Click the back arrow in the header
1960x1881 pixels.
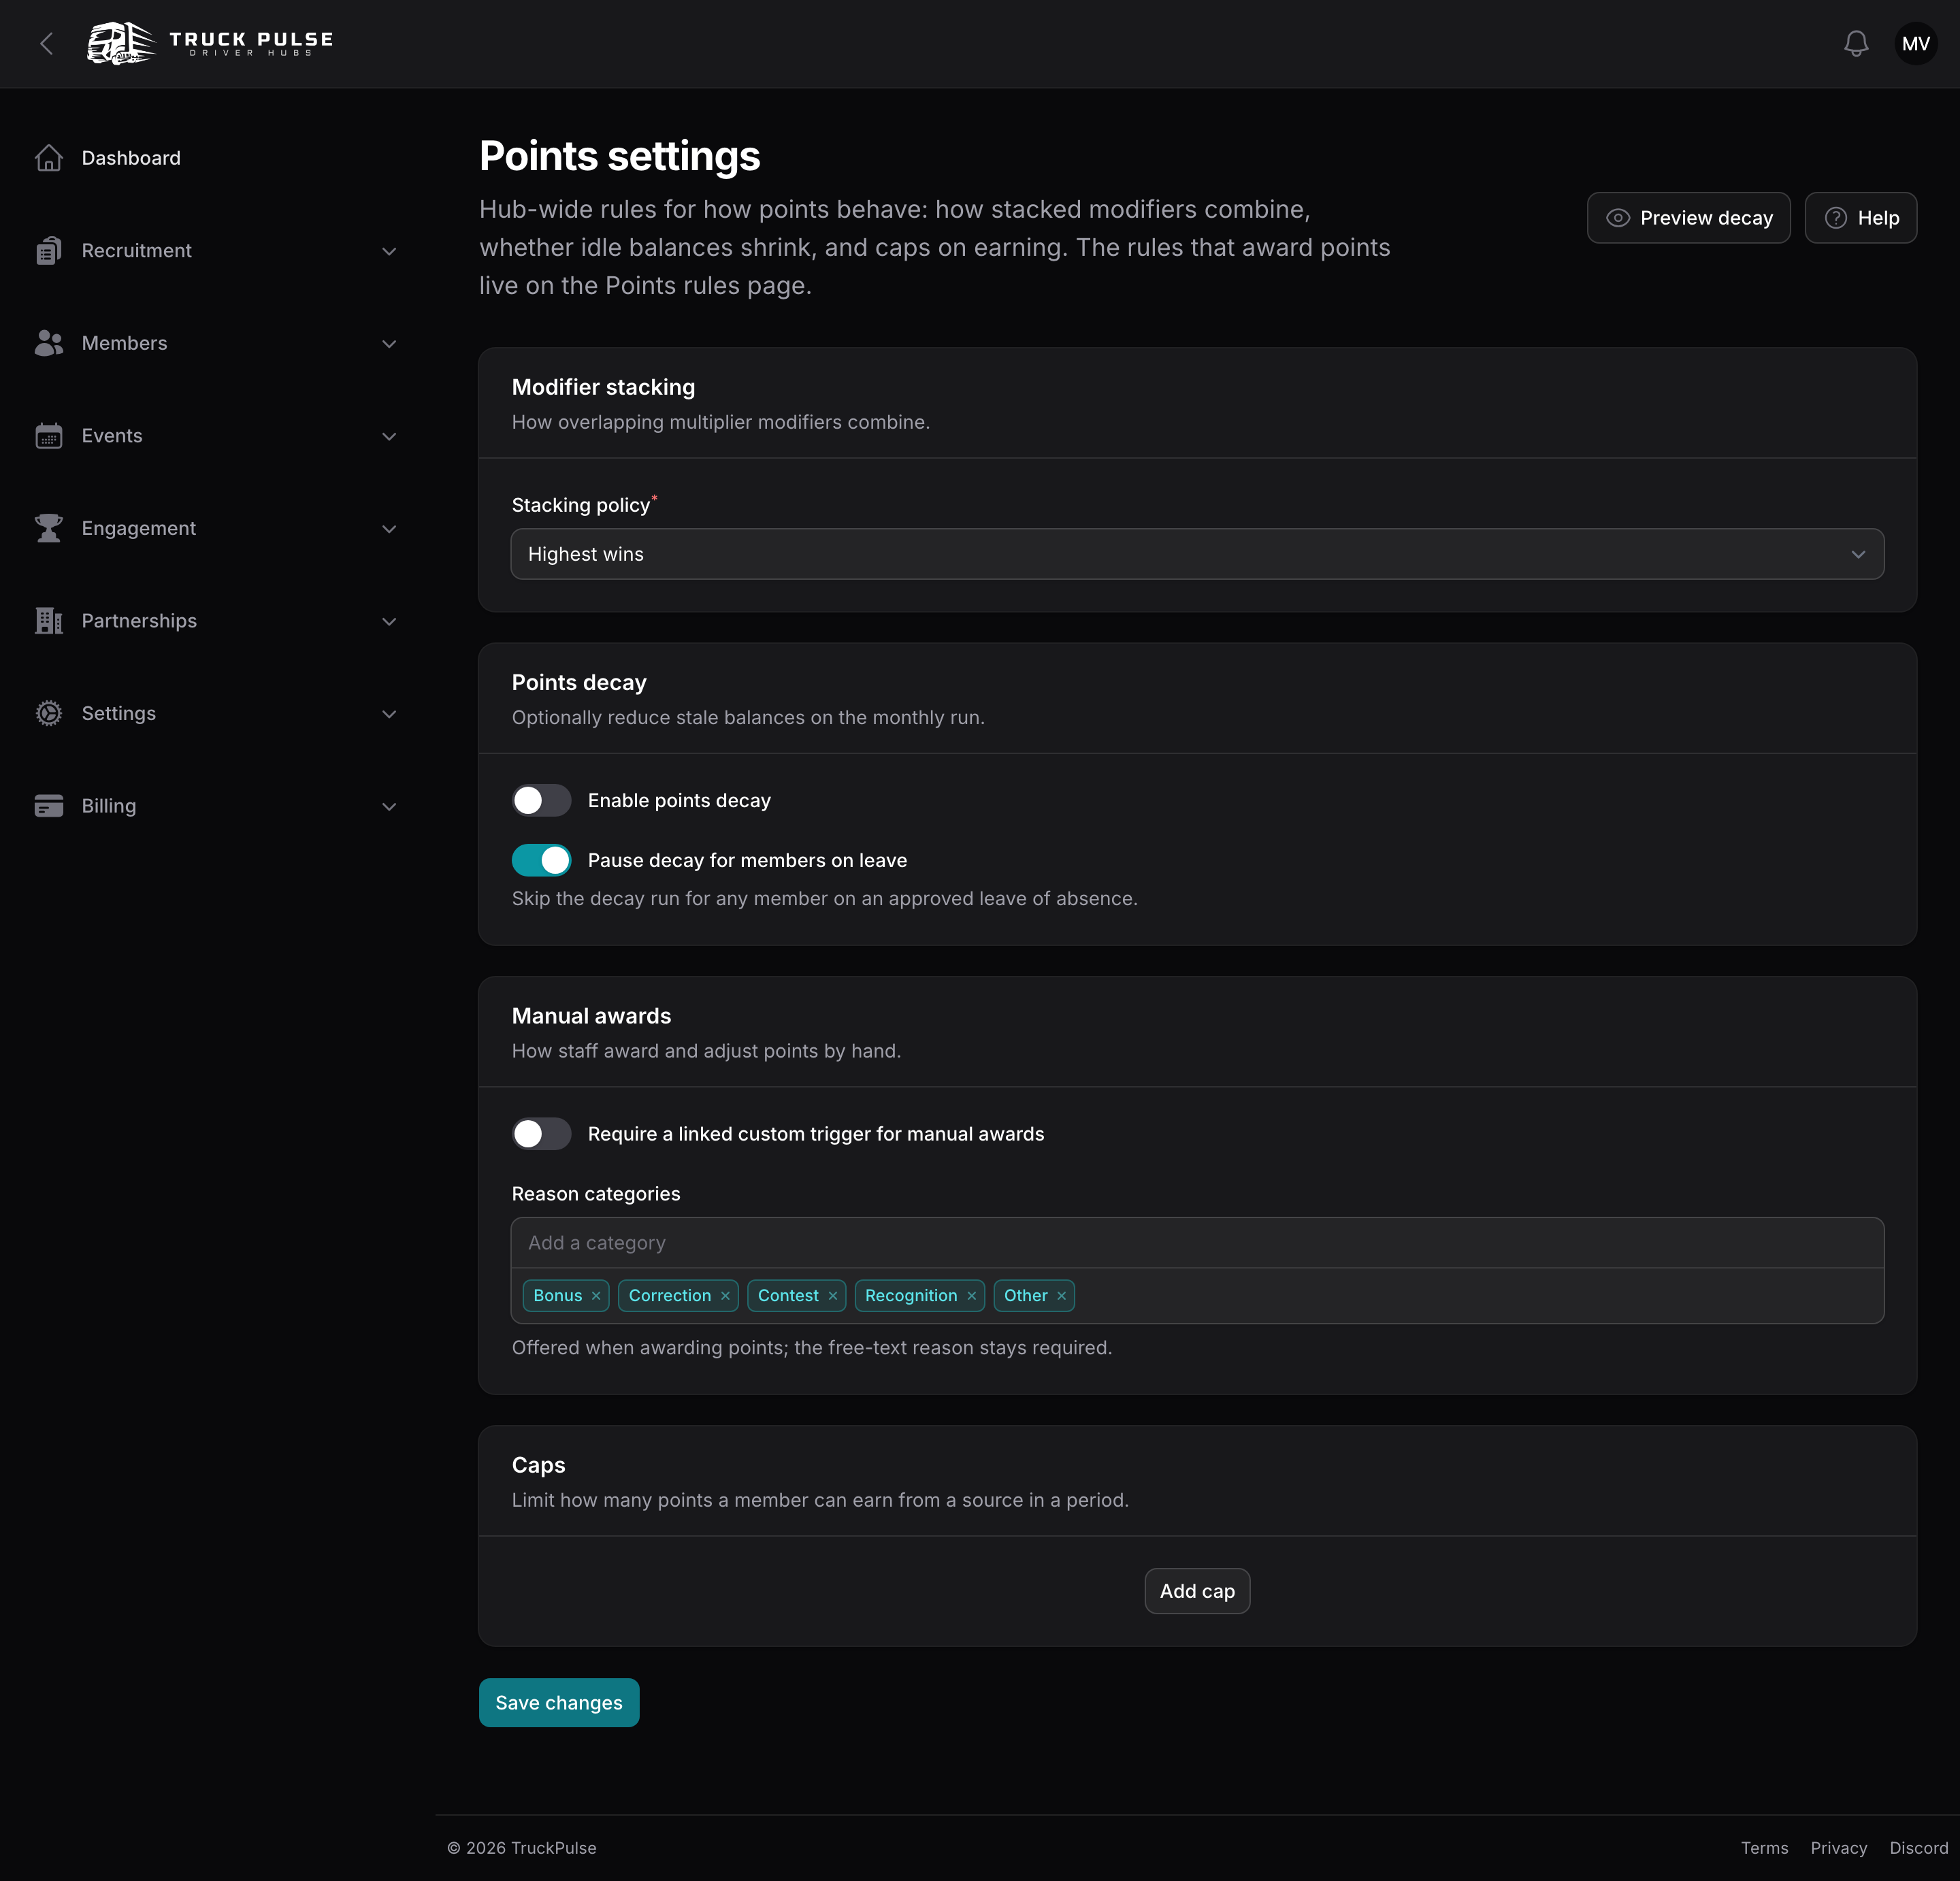[x=46, y=44]
